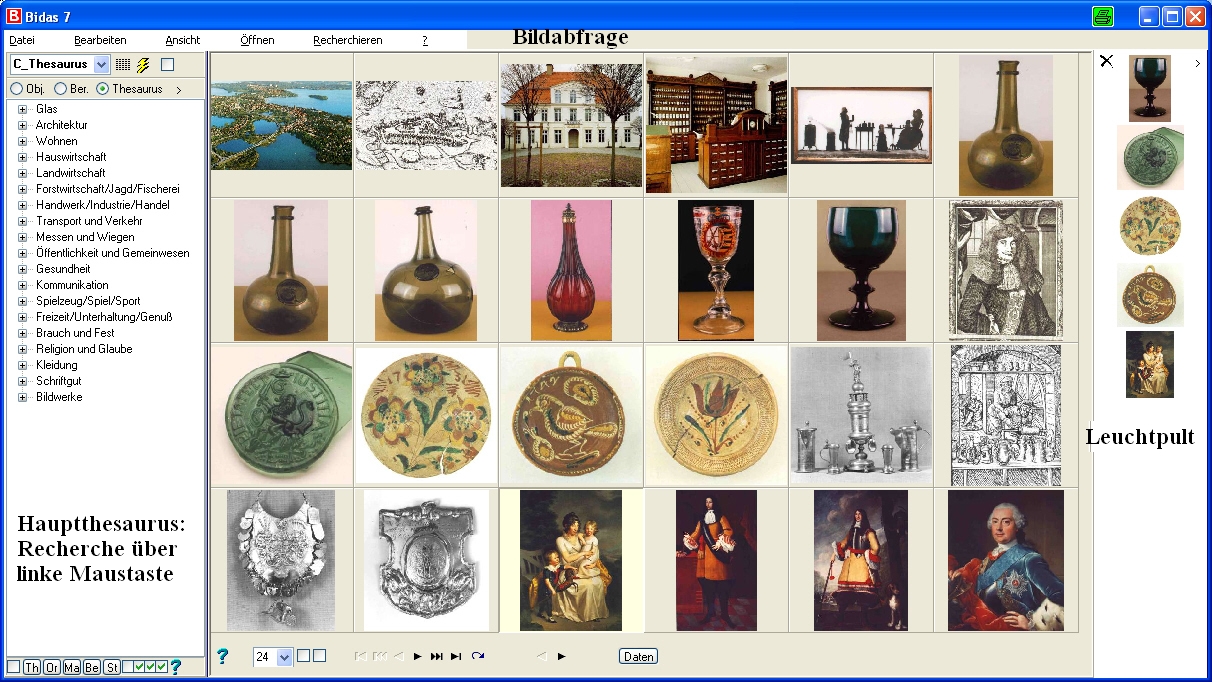Expand the Religion und Glaube node

point(22,349)
